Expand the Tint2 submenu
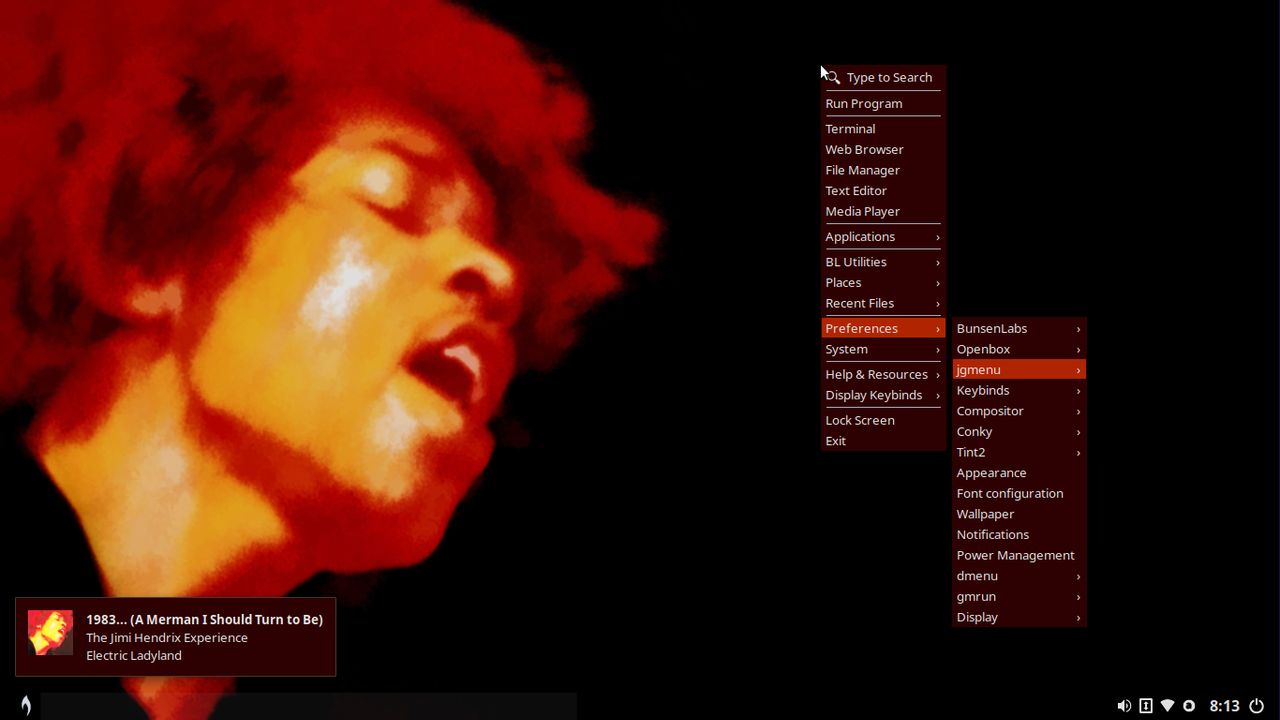1280x720 pixels. coord(1019,452)
